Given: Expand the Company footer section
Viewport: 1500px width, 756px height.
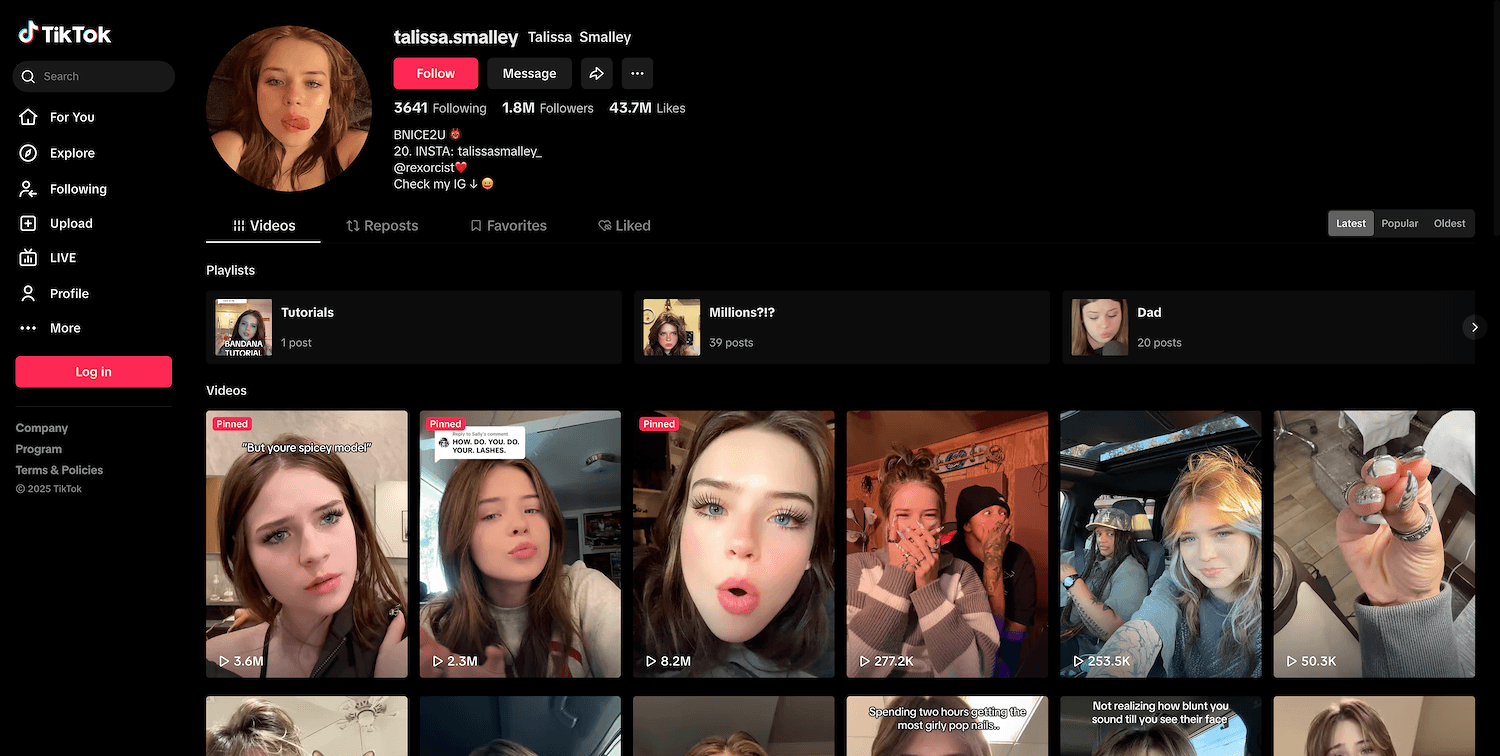Looking at the screenshot, I should (x=42, y=428).
